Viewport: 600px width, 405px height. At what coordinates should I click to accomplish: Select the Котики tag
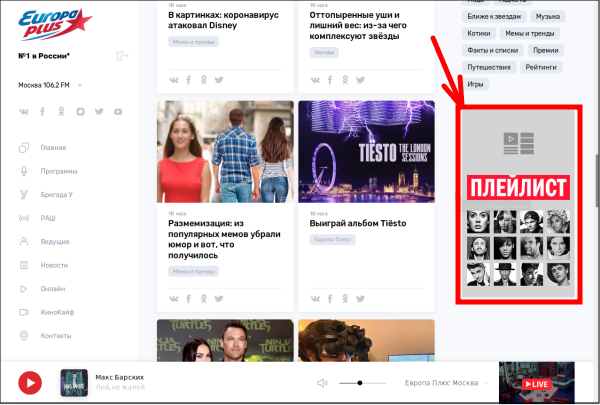[x=479, y=33]
